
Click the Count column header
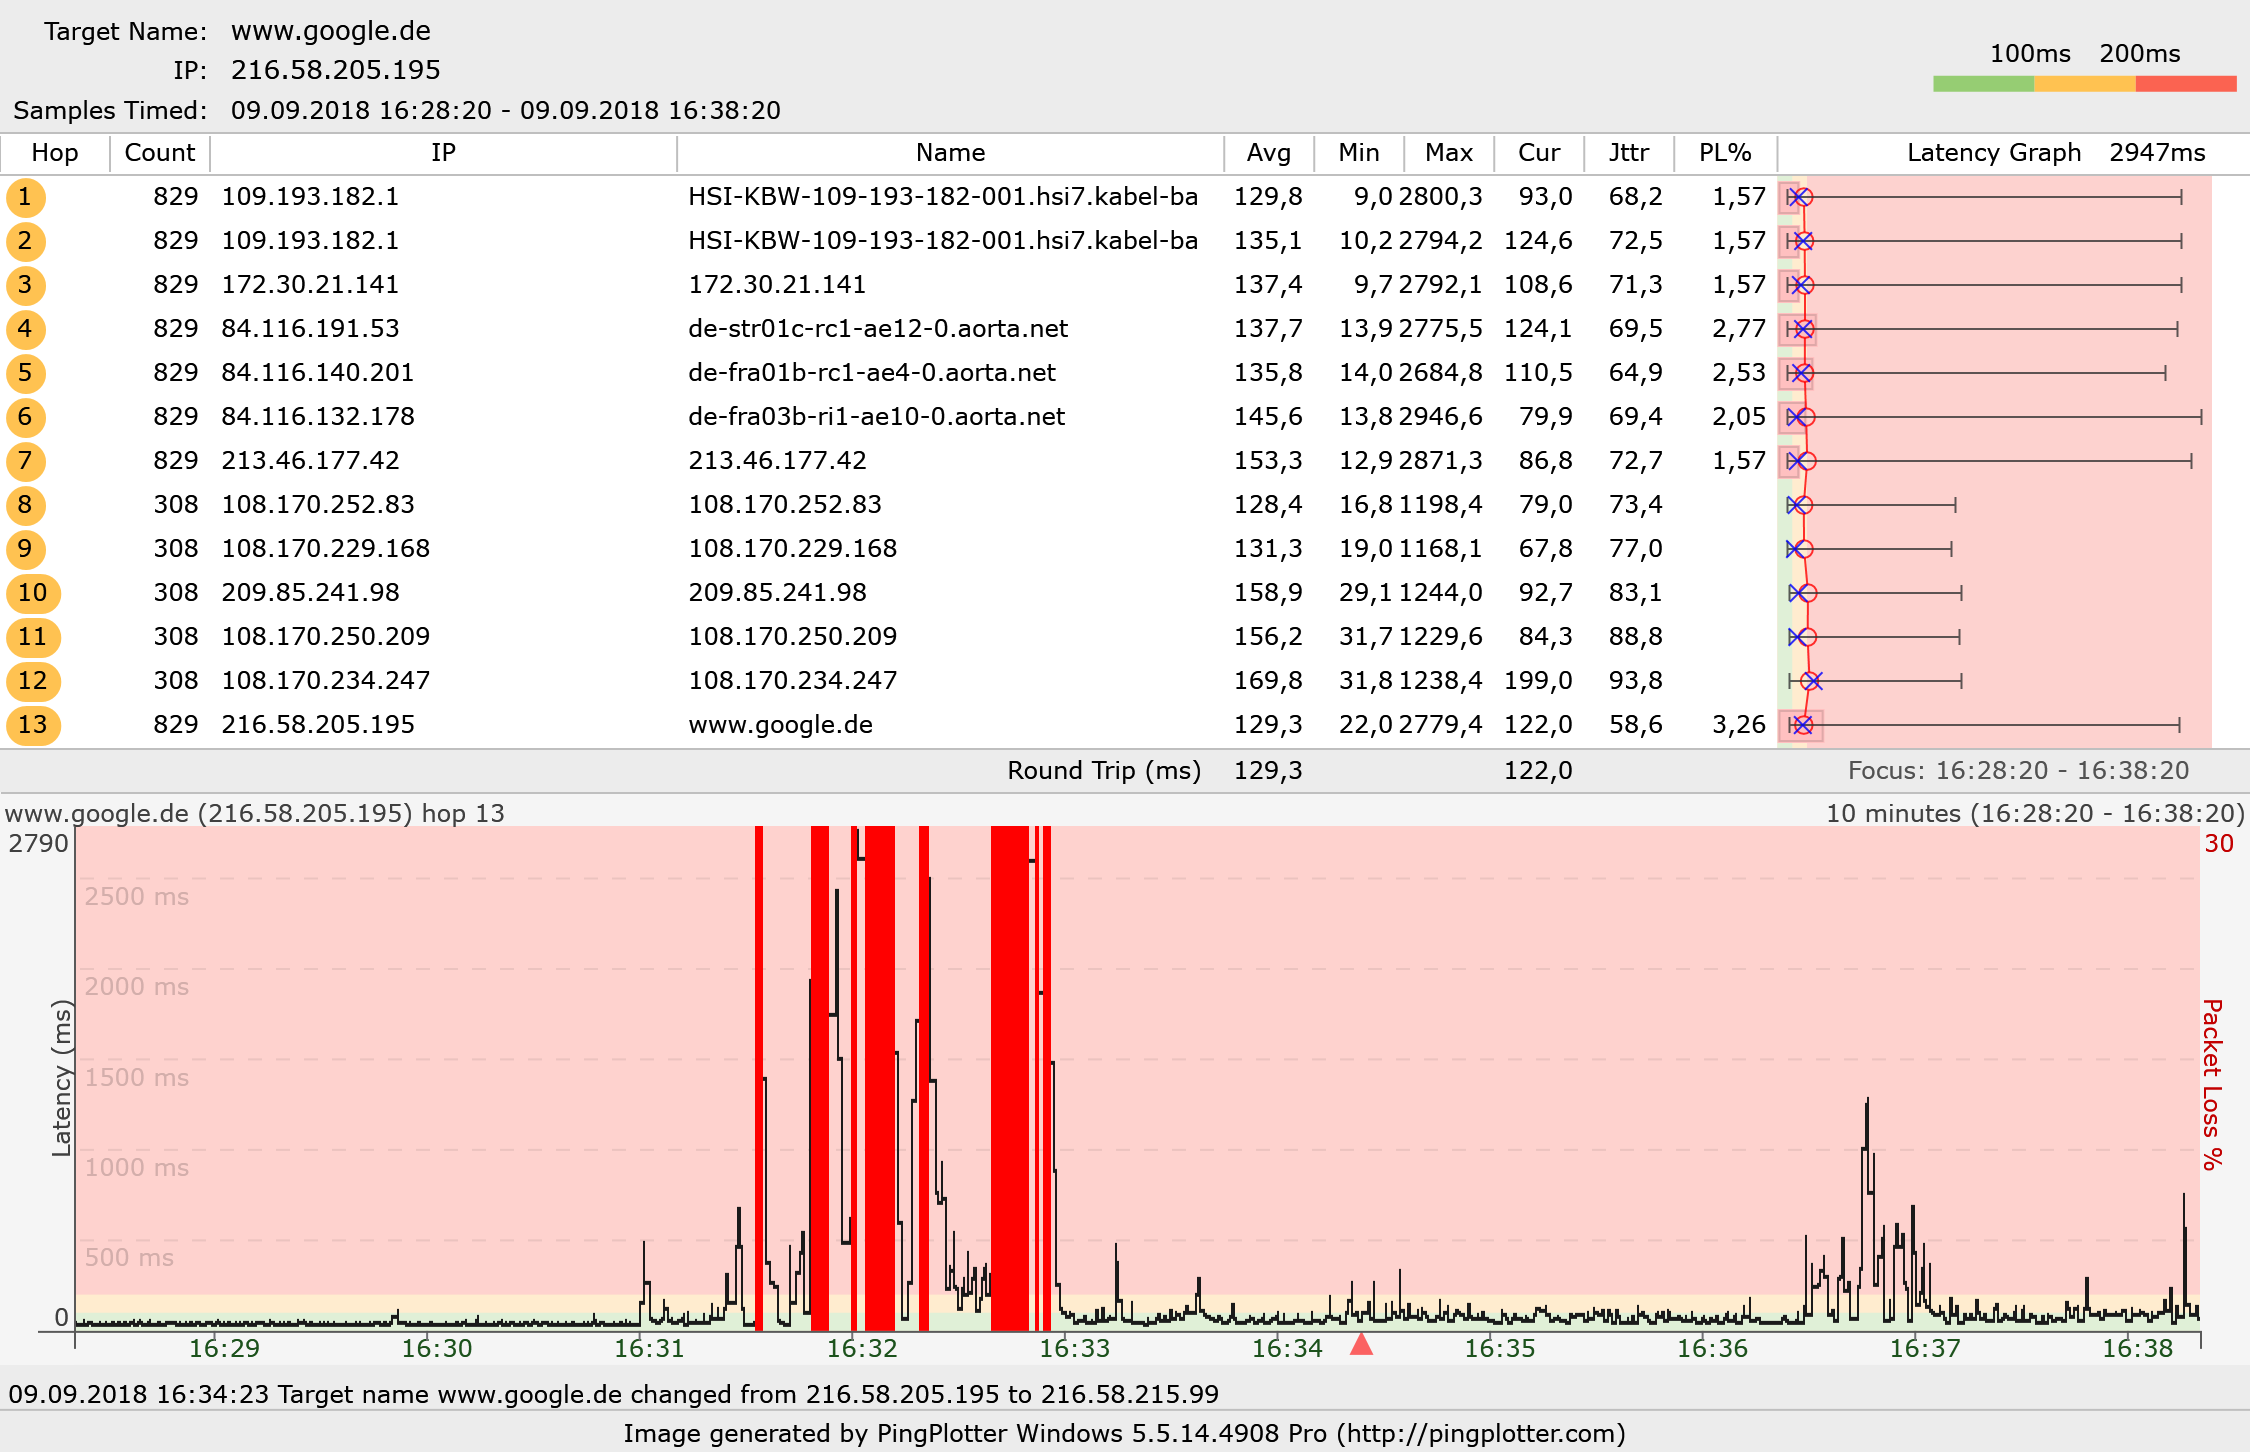pos(159,153)
